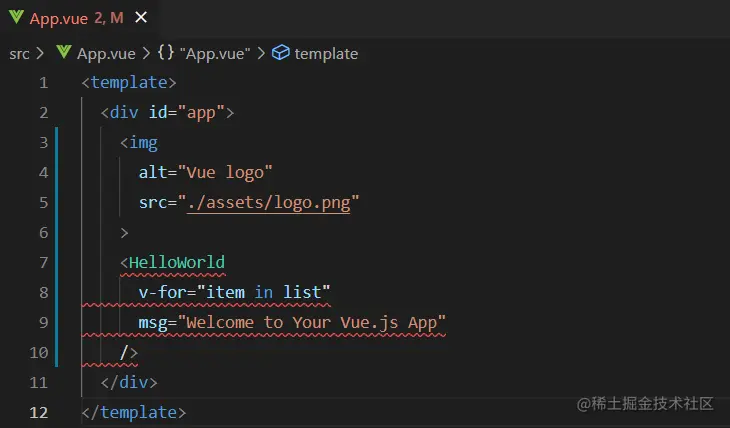
Task: Click the self-closing /> on line 10
Action: [x=129, y=353]
